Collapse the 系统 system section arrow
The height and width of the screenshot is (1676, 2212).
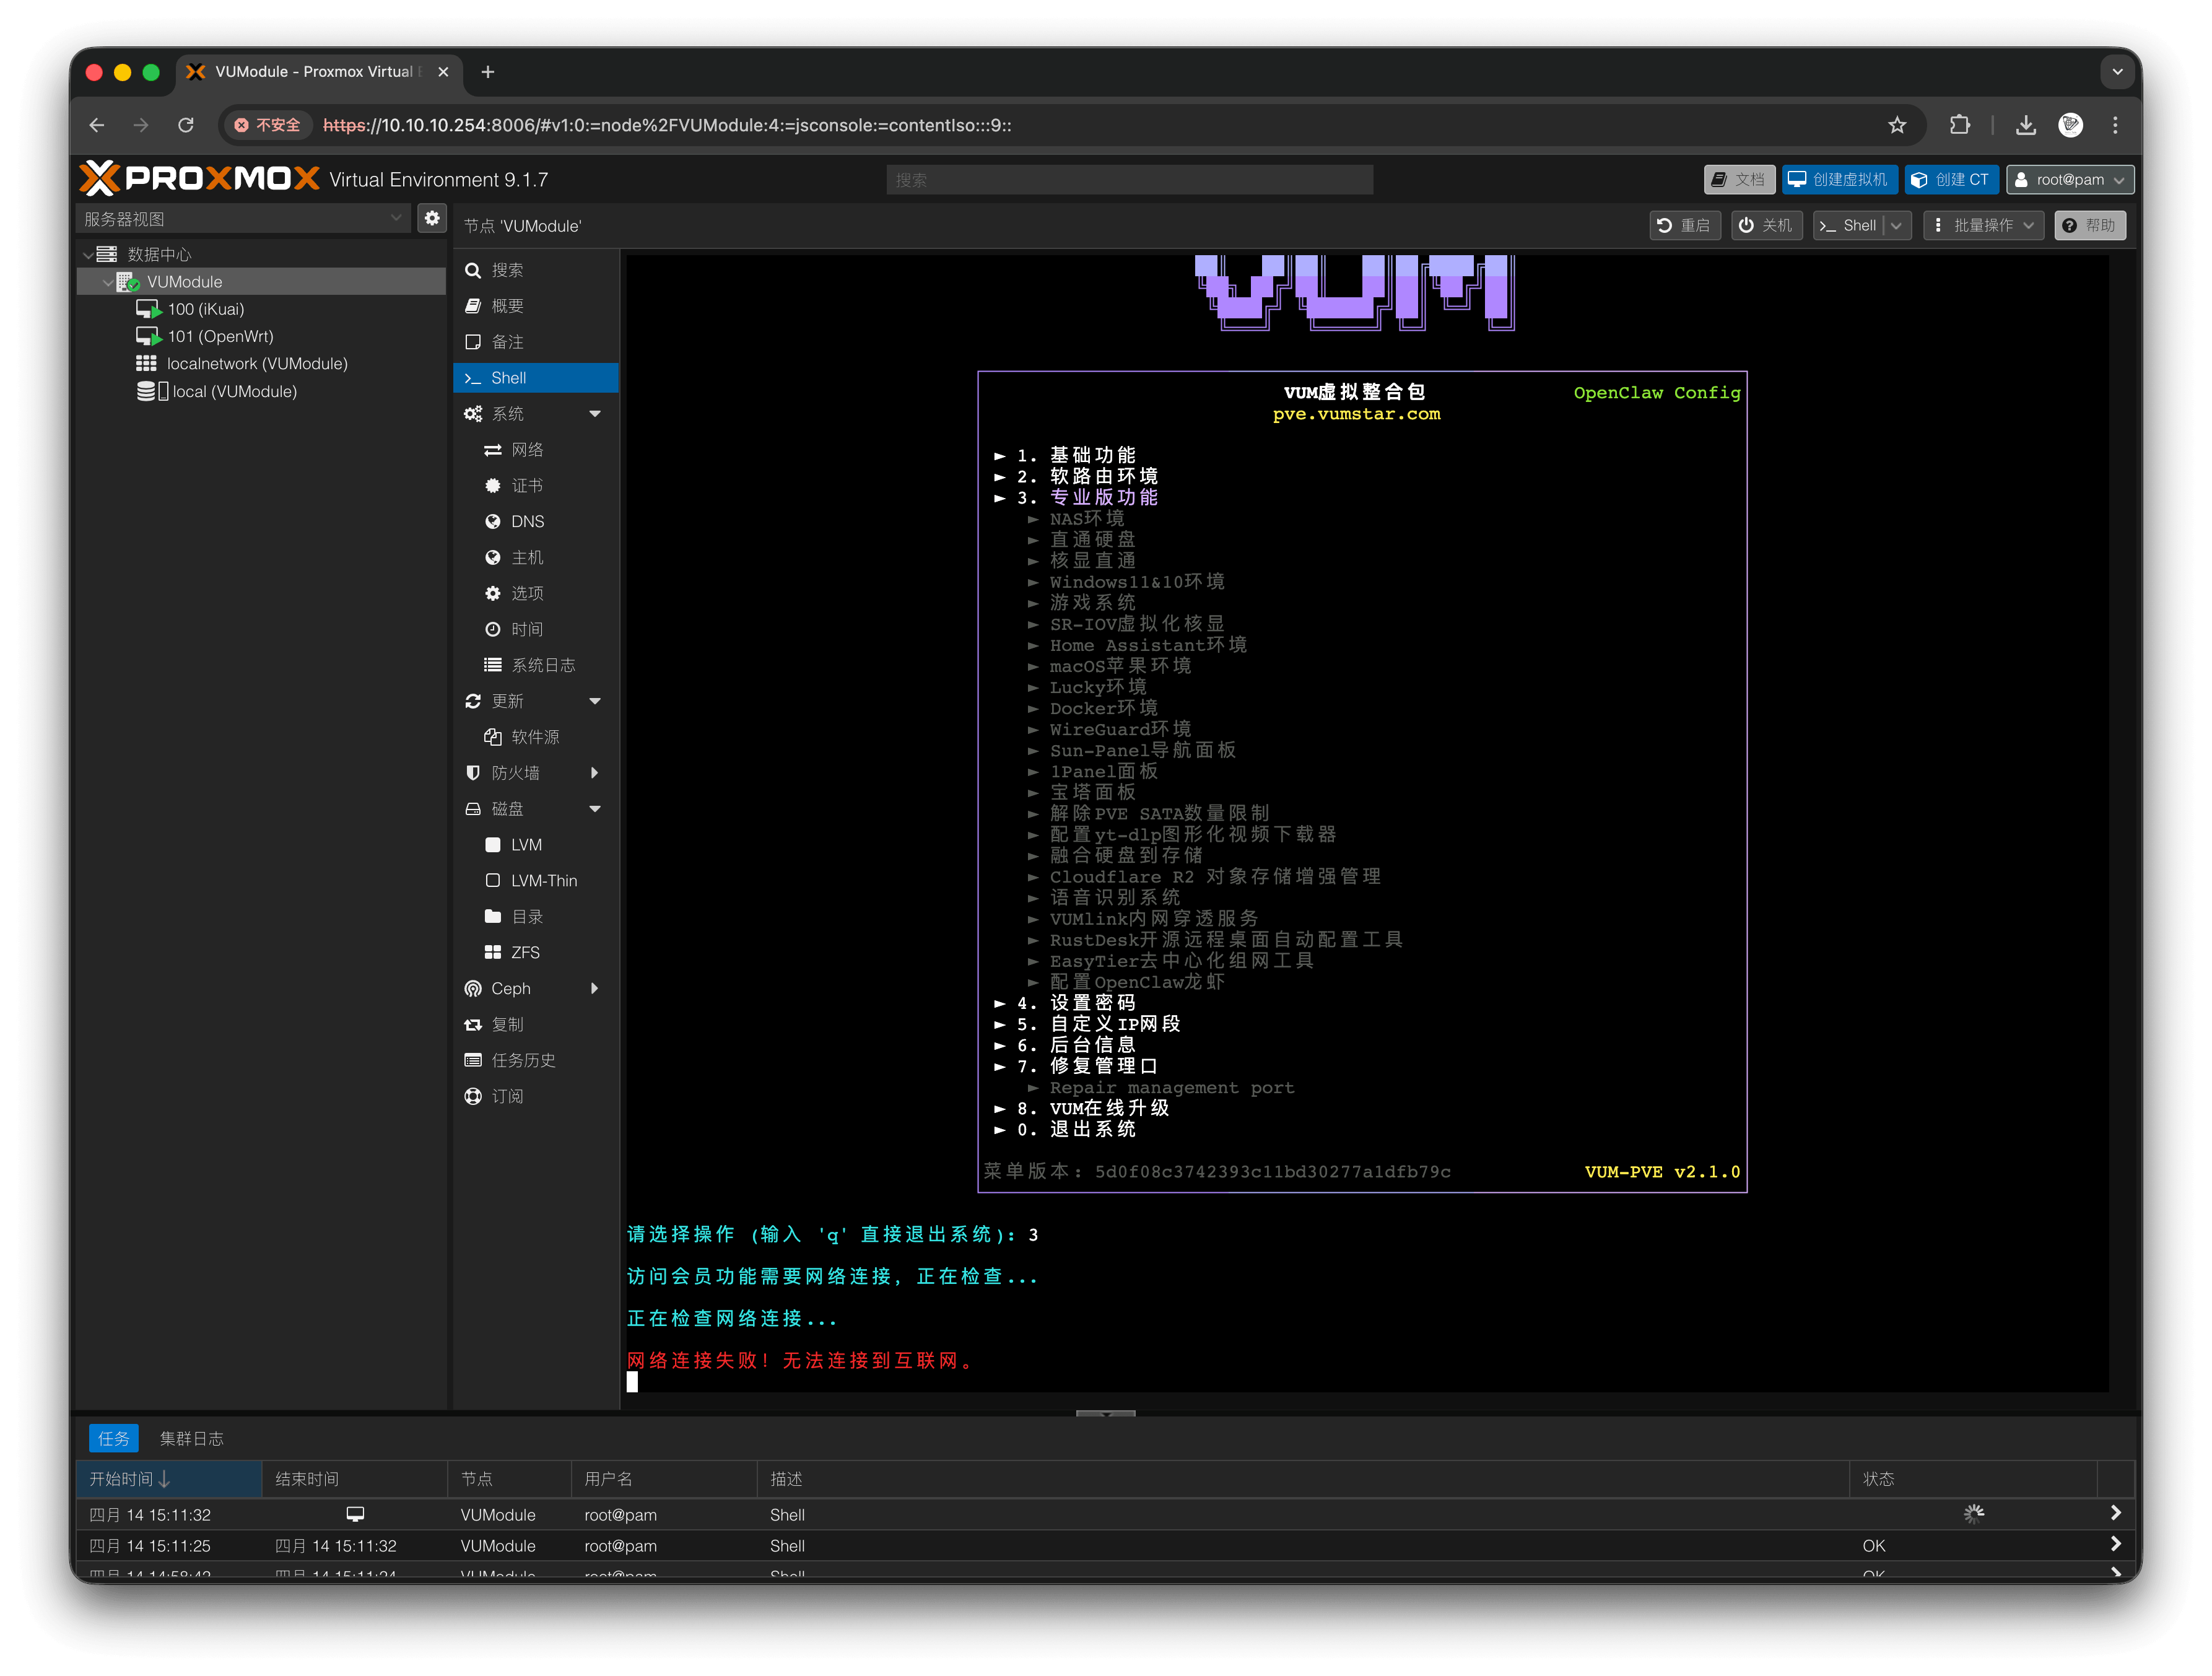[x=595, y=414]
